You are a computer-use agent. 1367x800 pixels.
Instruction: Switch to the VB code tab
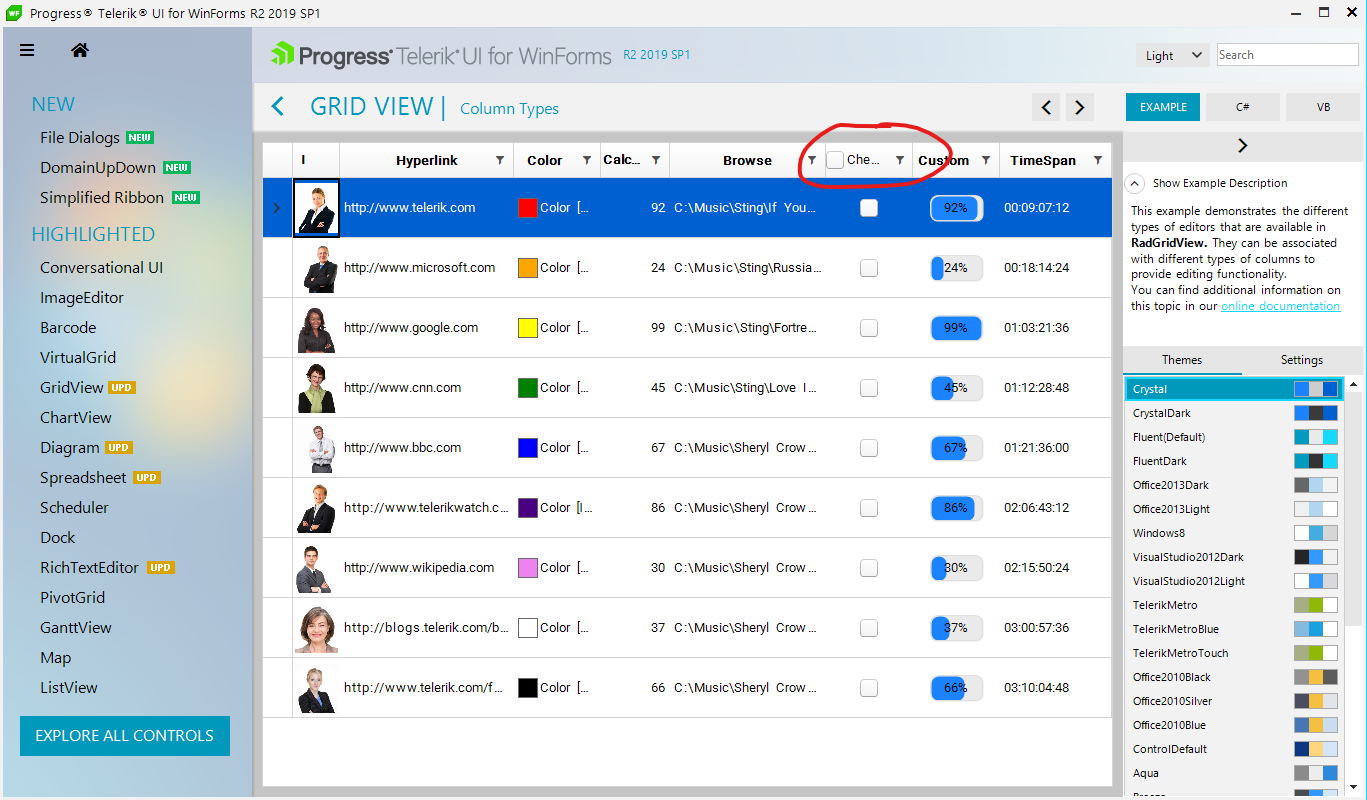pos(1323,107)
